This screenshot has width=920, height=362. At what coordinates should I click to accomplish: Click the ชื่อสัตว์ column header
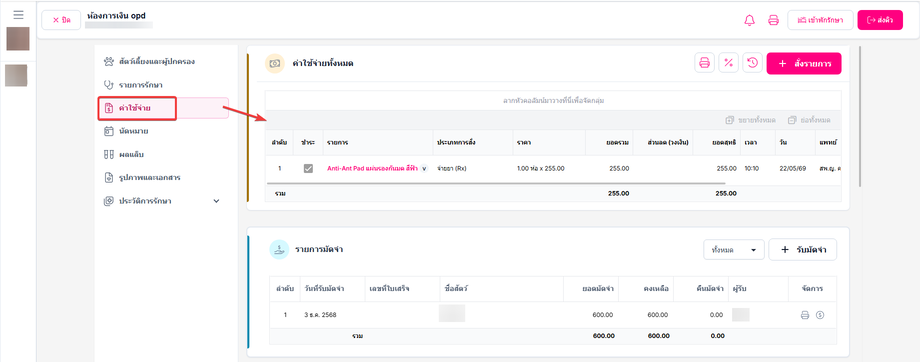coord(502,289)
